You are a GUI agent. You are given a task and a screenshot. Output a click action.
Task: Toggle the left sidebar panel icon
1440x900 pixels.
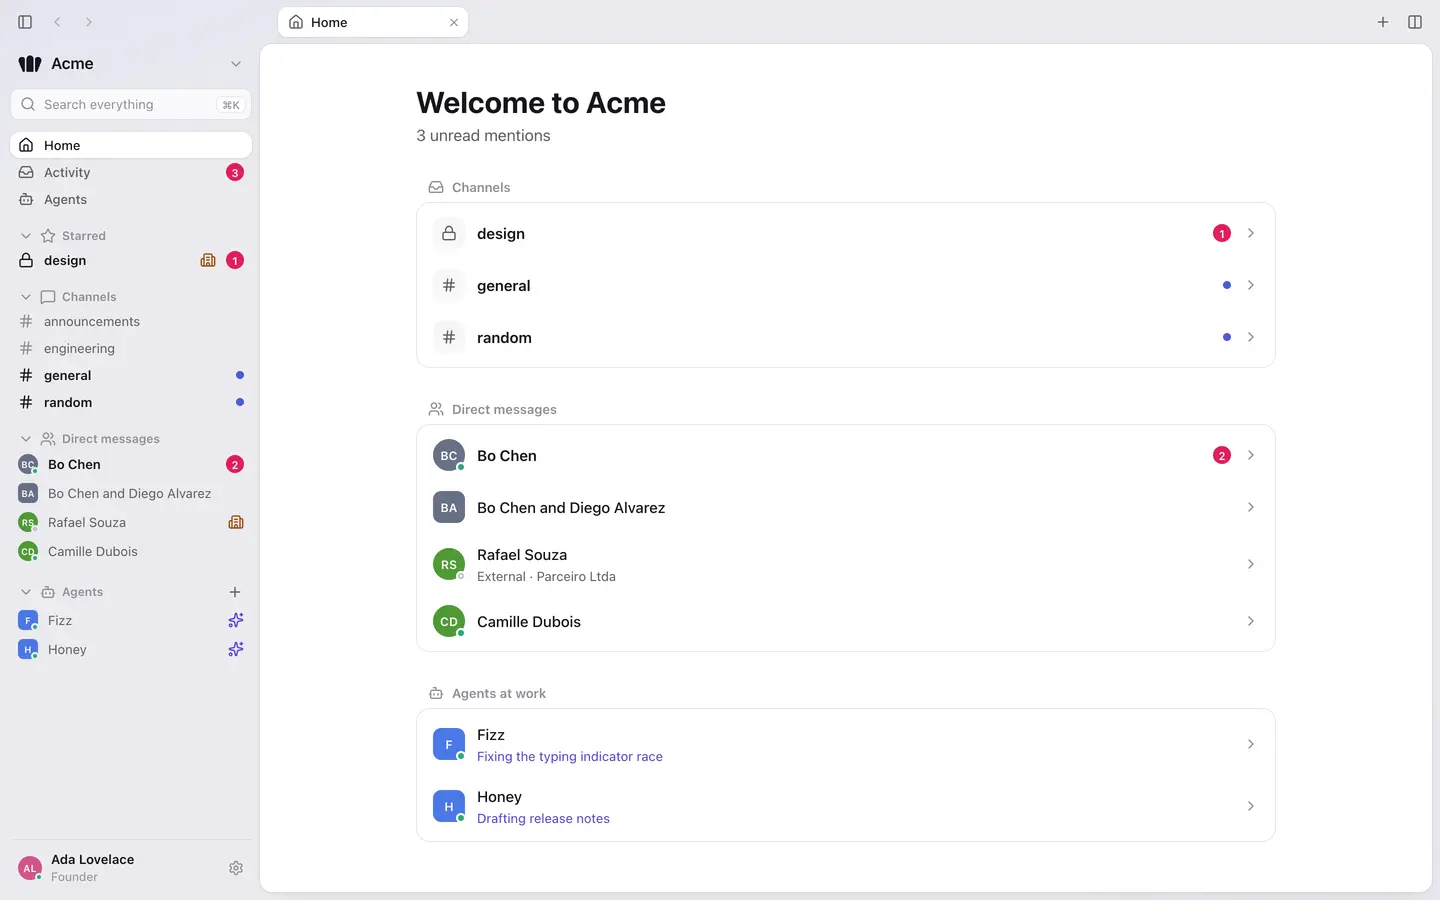click(25, 22)
